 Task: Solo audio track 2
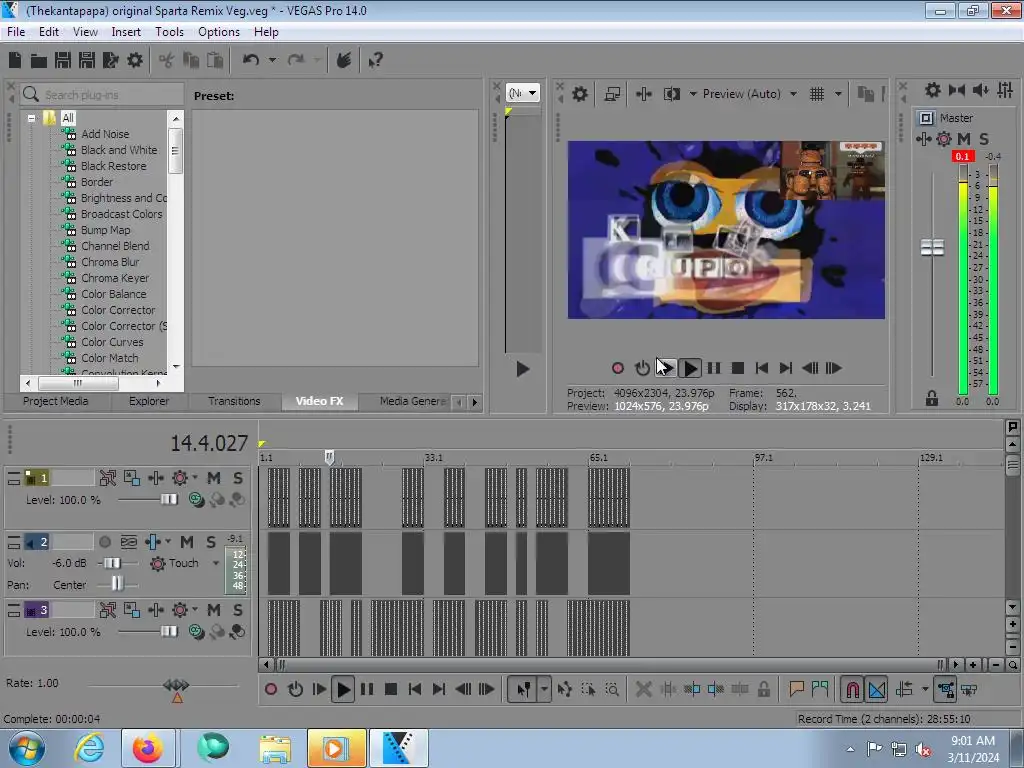click(x=211, y=542)
